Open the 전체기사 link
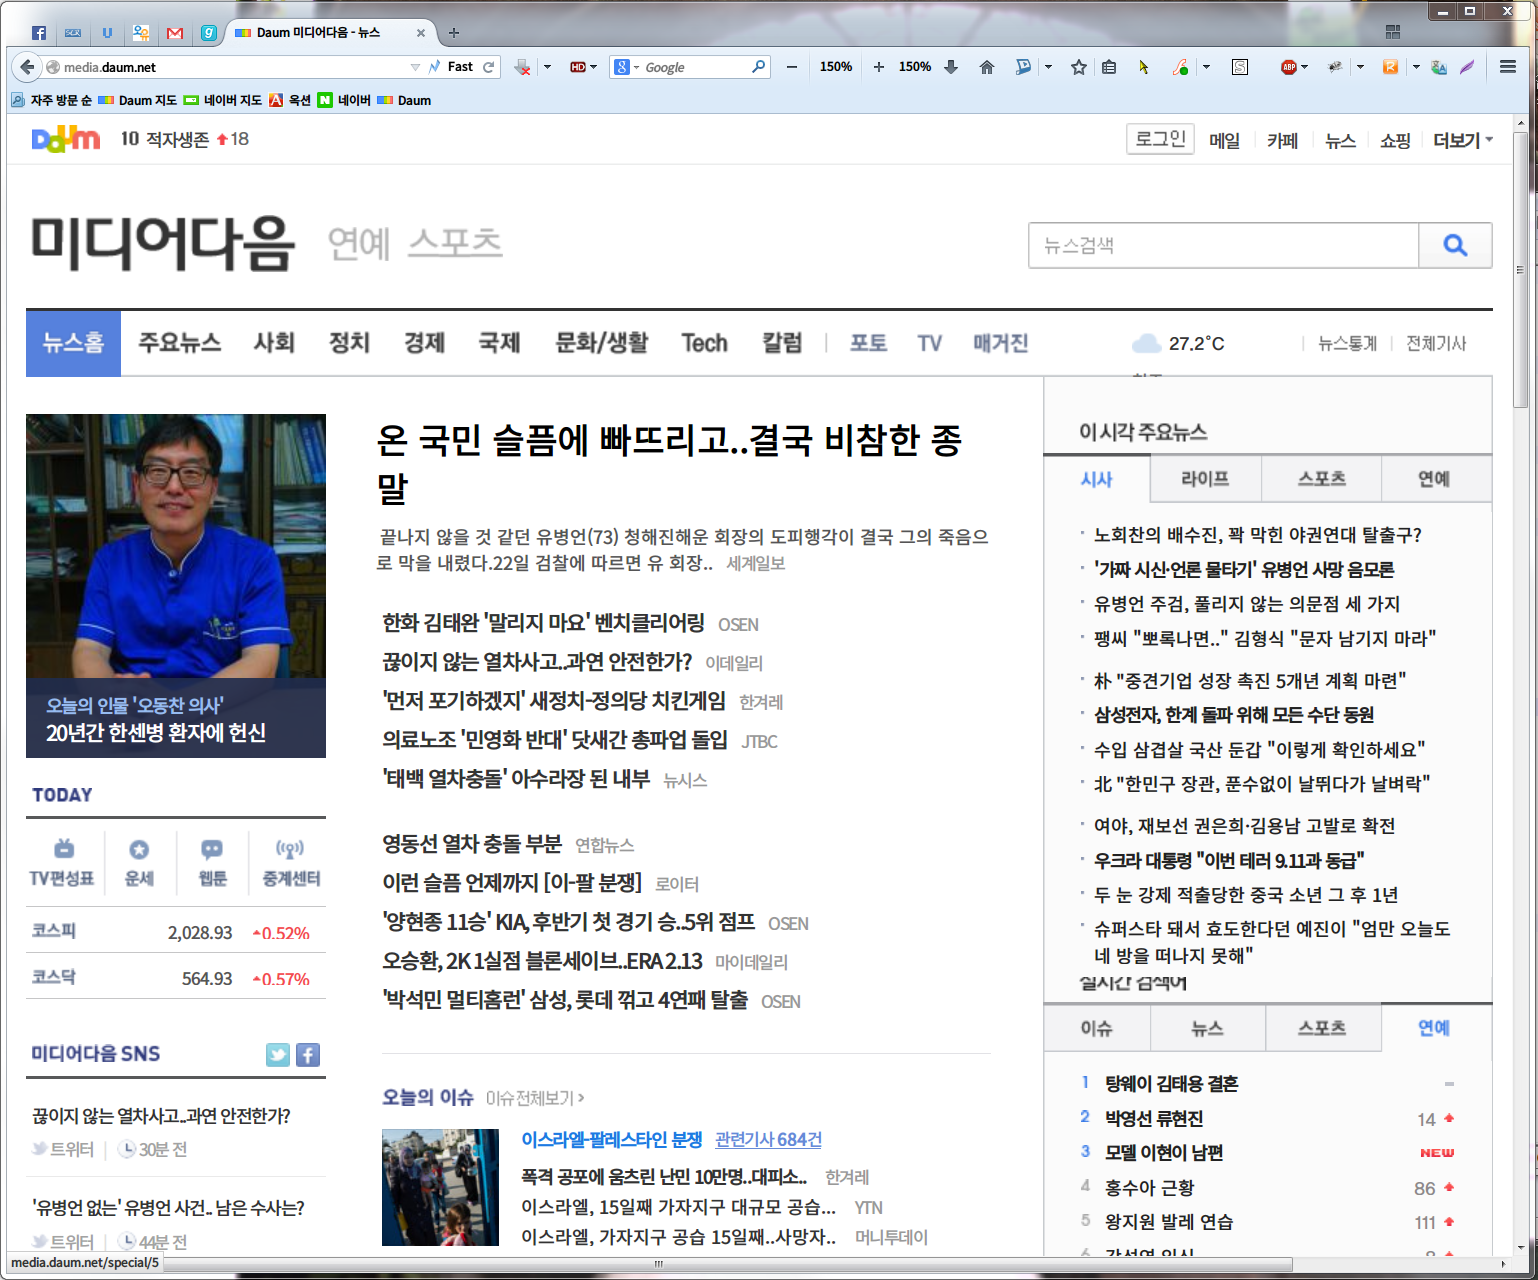Viewport: 1538px width, 1280px height. pyautogui.click(x=1436, y=343)
